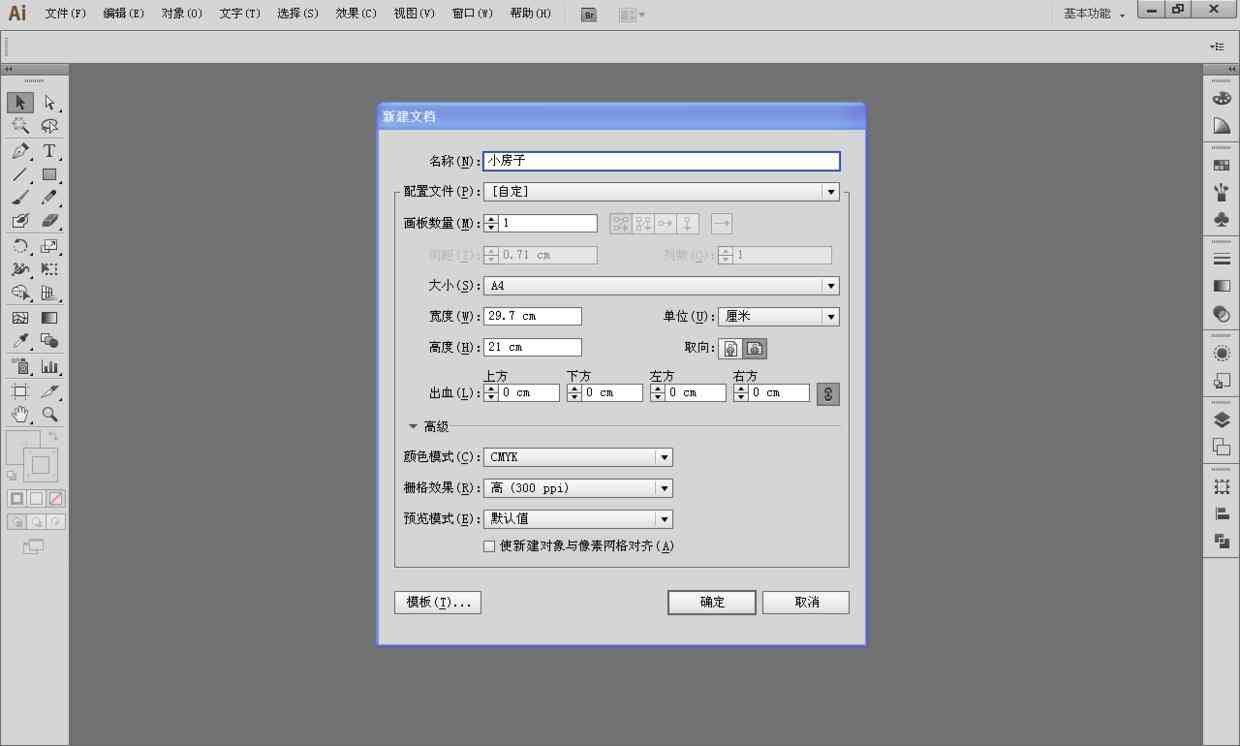
Task: Select the Column Graph tool
Action: point(50,367)
